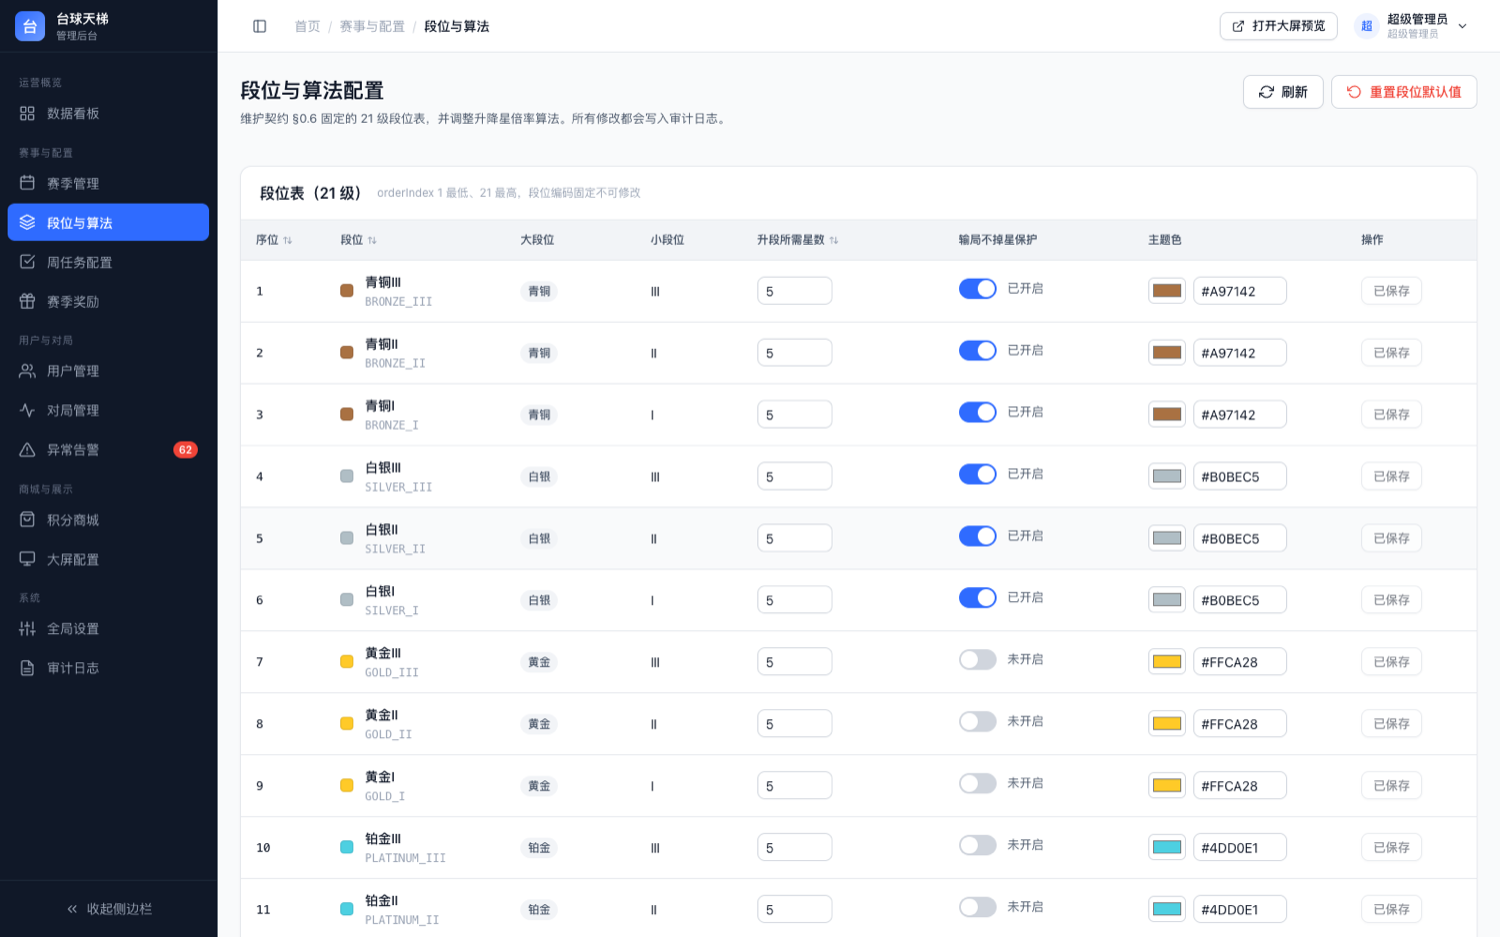1500x937 pixels.
Task: Toggle the sidebar panel icon in header
Action: 260,26
